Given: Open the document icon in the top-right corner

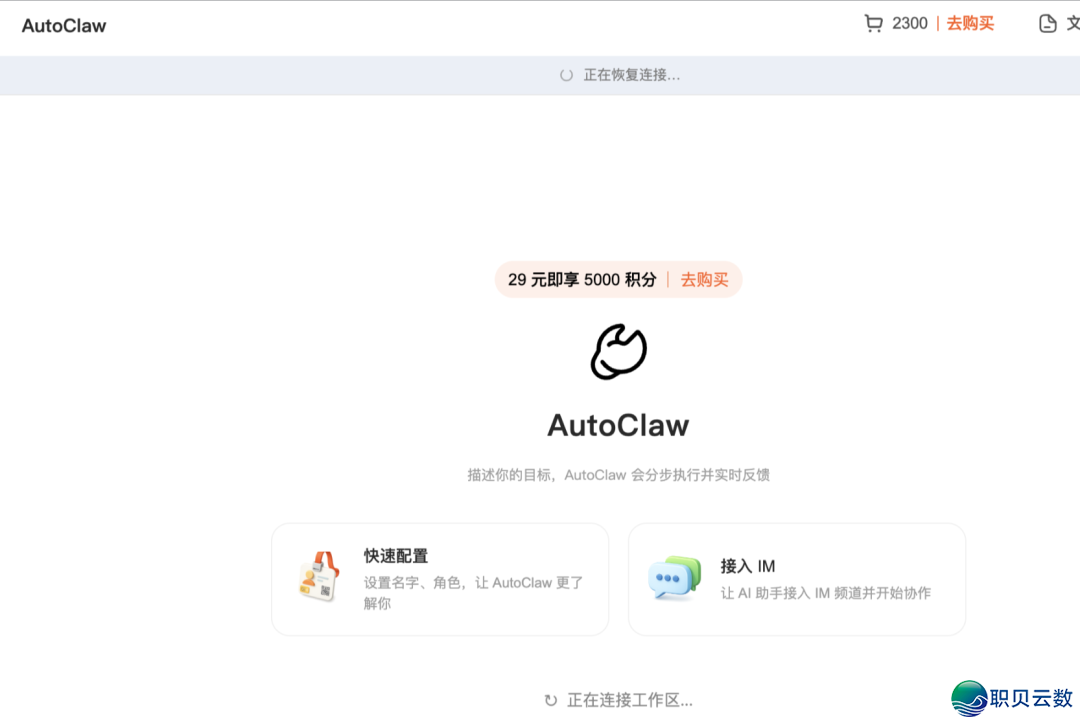Looking at the screenshot, I should pyautogui.click(x=1046, y=22).
